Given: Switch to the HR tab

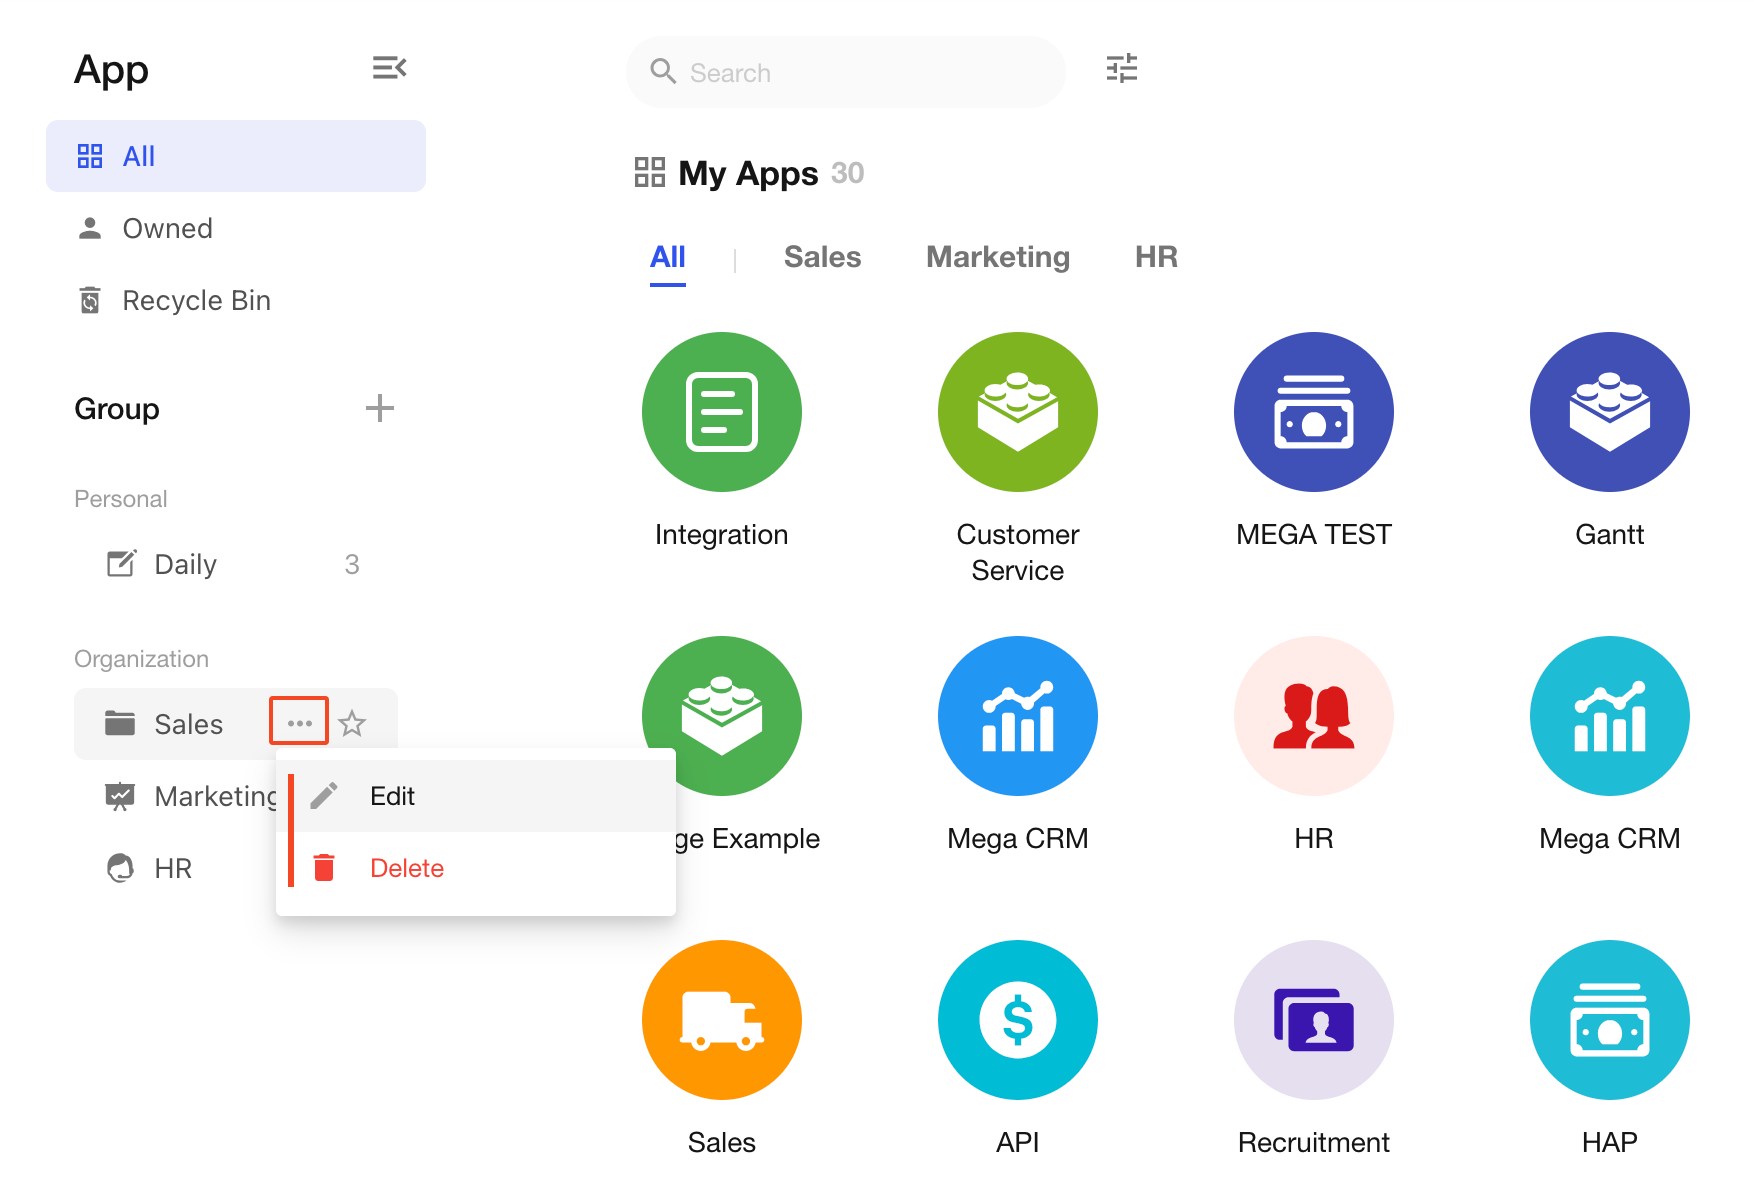Looking at the screenshot, I should (1155, 257).
